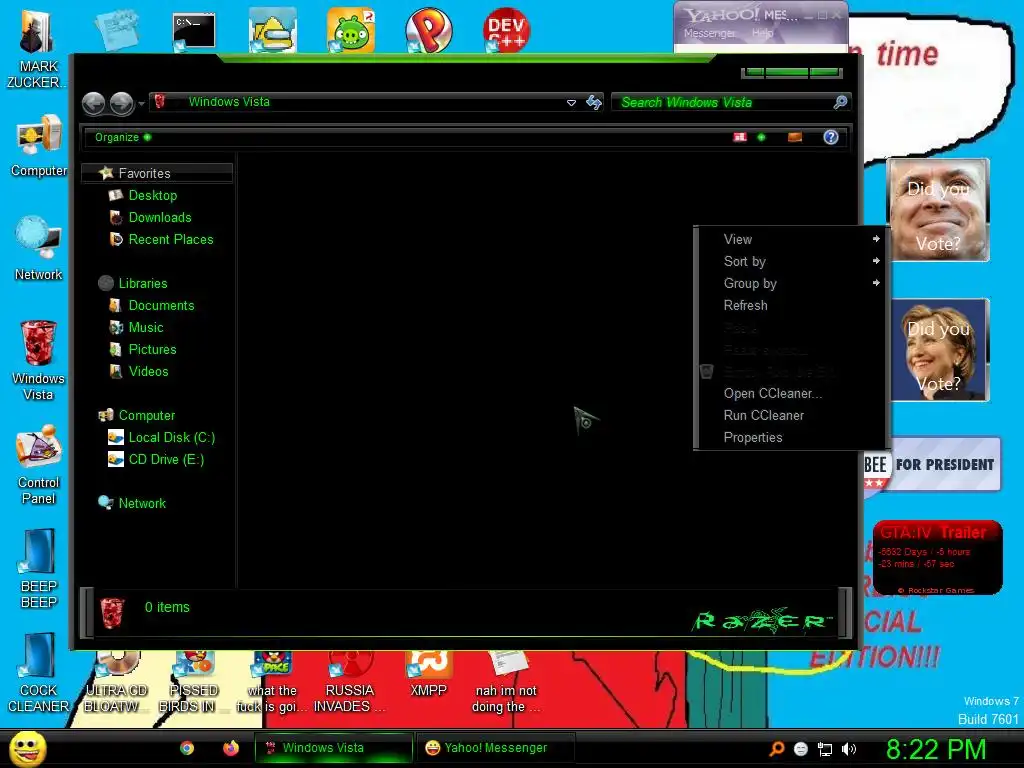The height and width of the screenshot is (768, 1024).
Task: Open Music library
Action: point(146,328)
